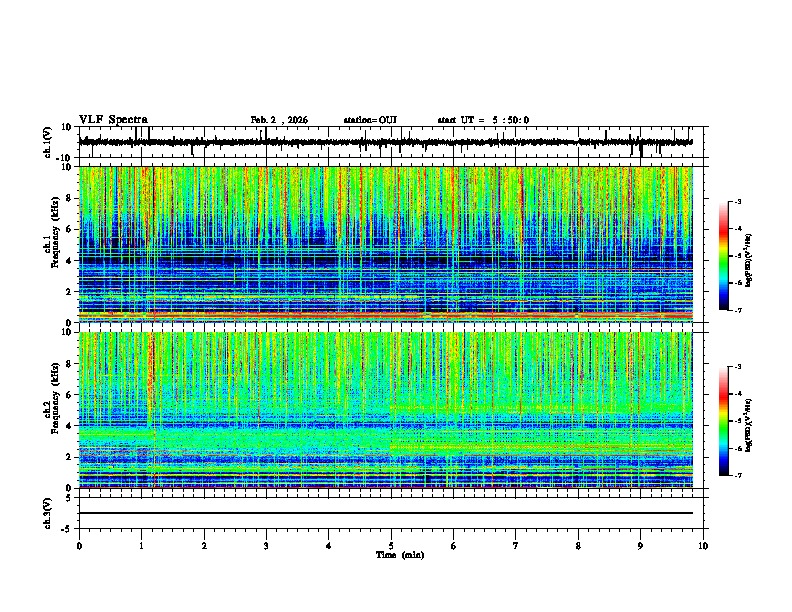The image size is (792, 612).
Task: Click the "-7" tick on ch.1 colorbar
Action: [737, 310]
